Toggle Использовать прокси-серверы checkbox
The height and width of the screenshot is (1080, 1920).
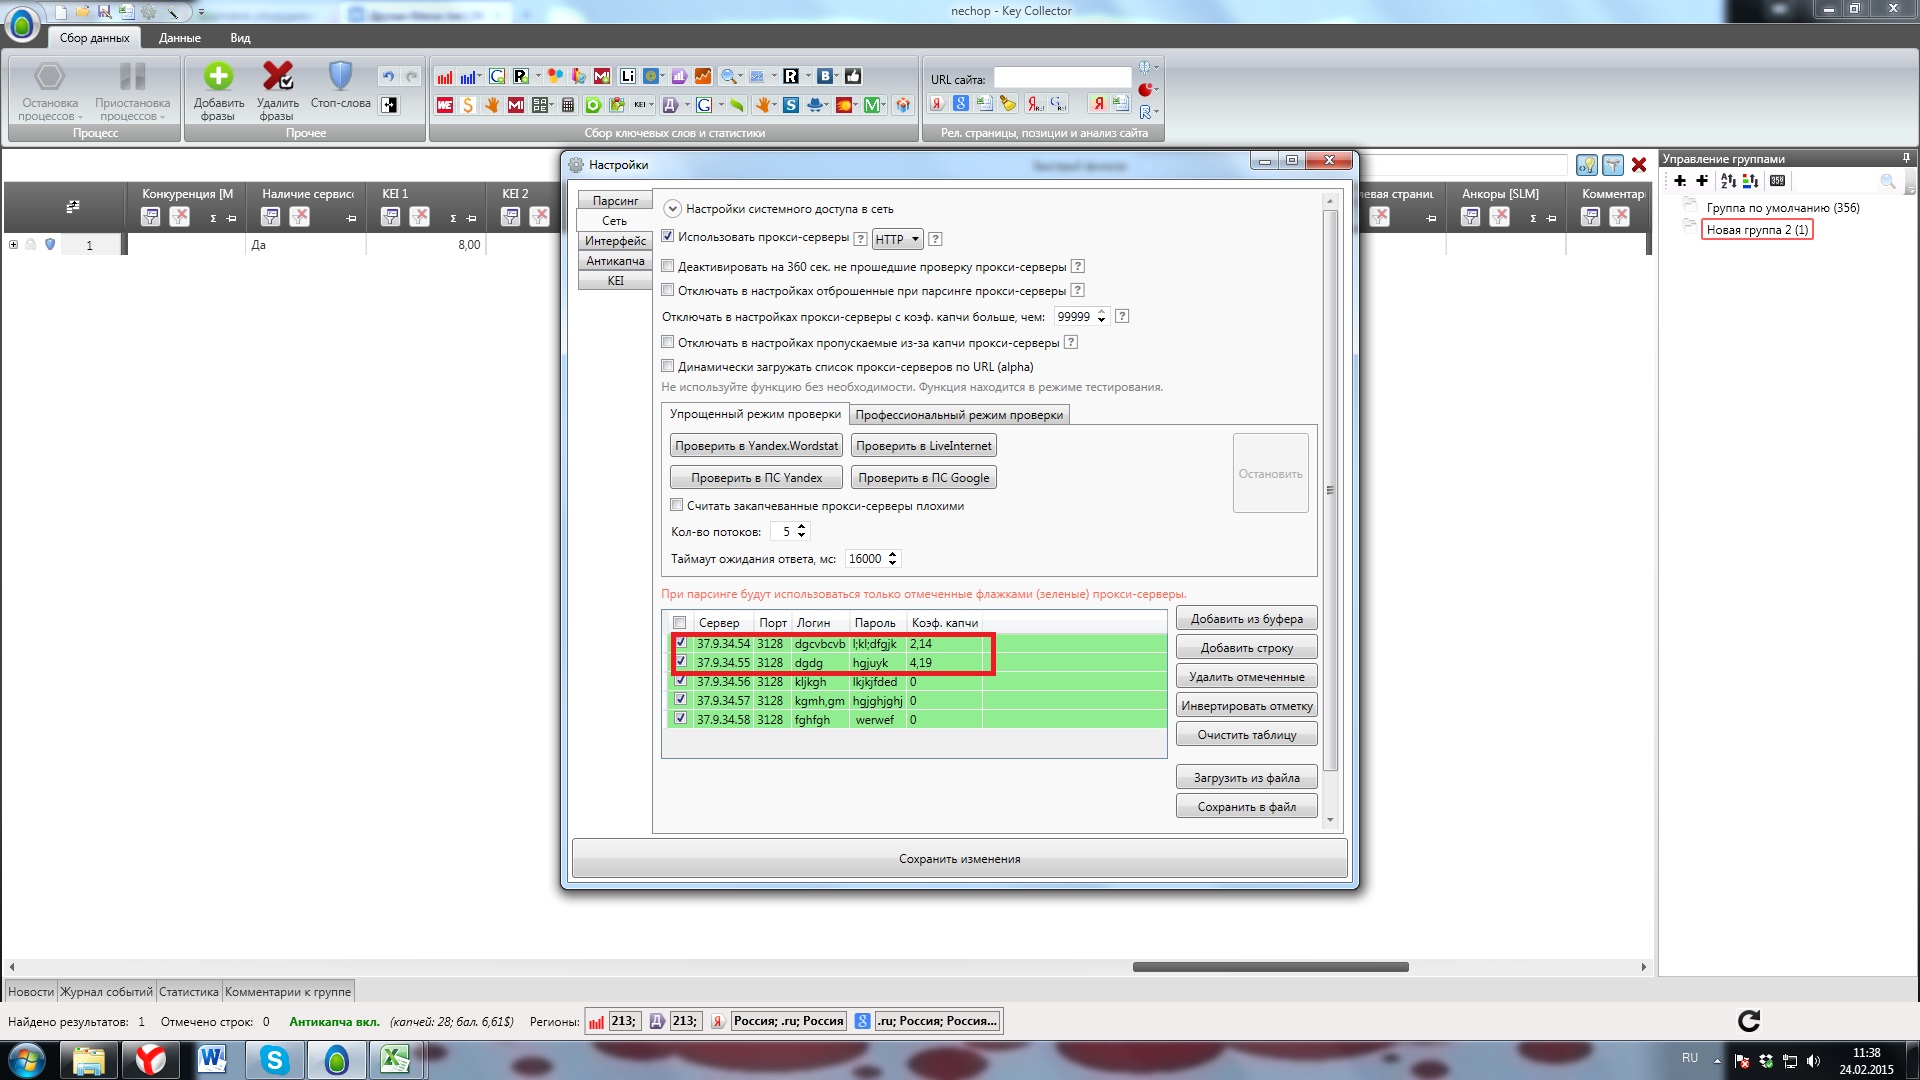point(668,237)
